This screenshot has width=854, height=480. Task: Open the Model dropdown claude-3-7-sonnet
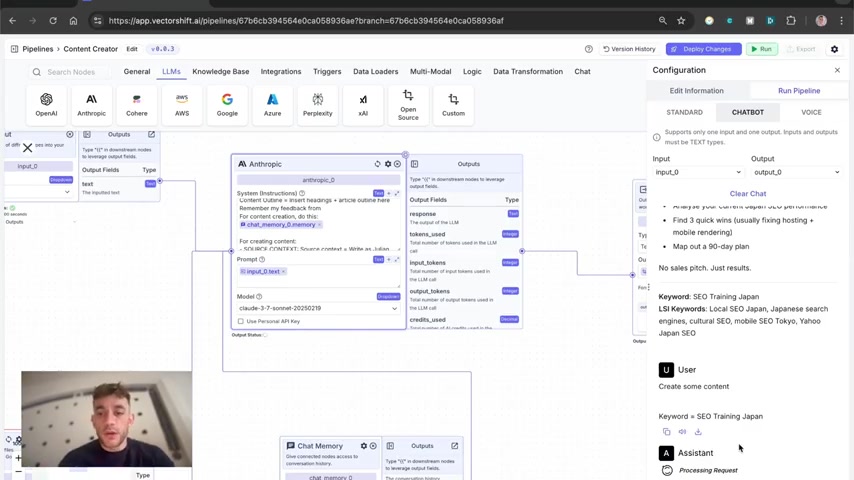[319, 308]
